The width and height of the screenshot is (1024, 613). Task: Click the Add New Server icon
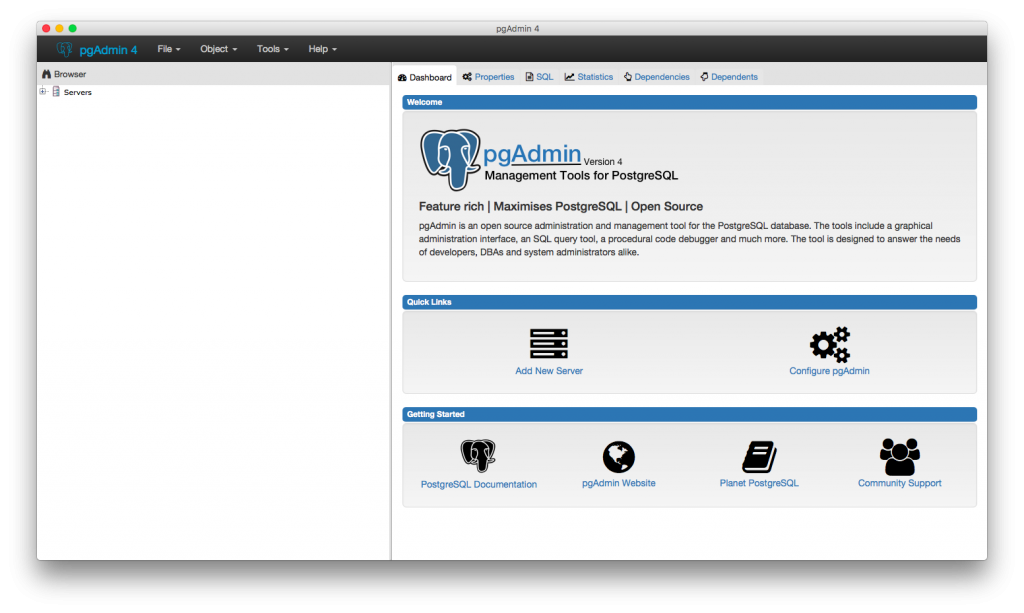[x=548, y=343]
